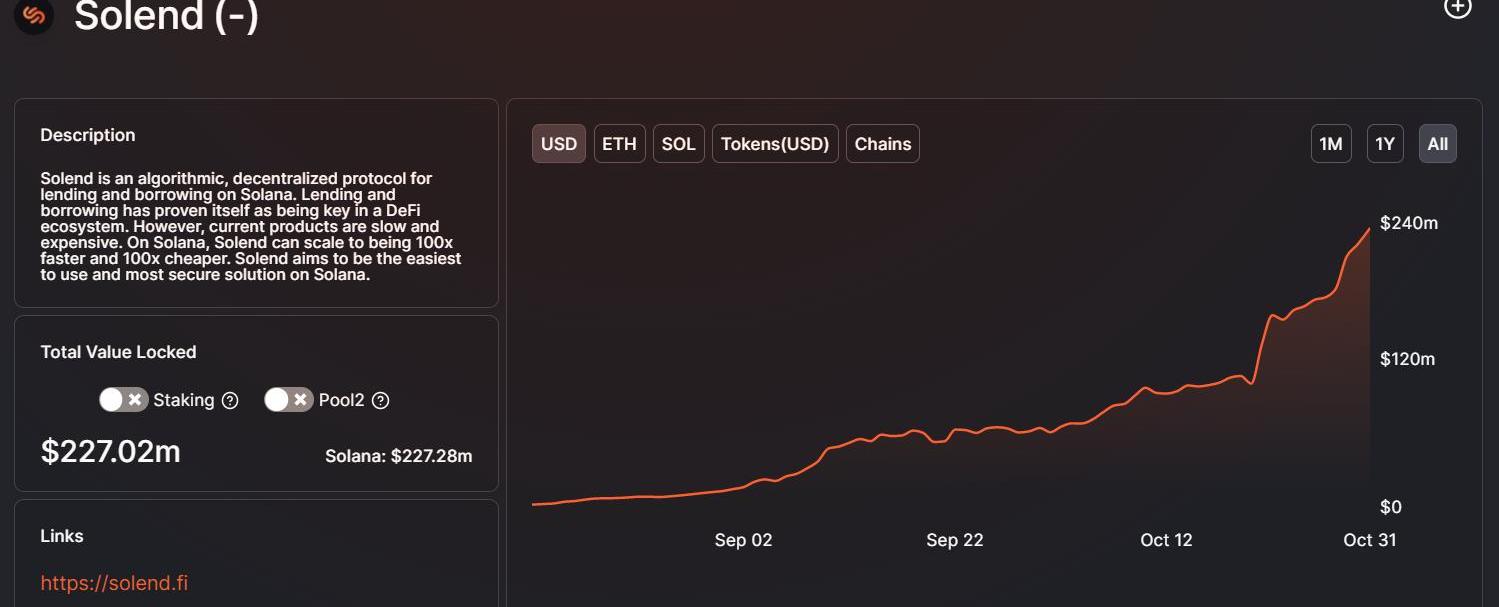Set chart range to 1Y
This screenshot has height=607, width=1499.
pyautogui.click(x=1385, y=144)
